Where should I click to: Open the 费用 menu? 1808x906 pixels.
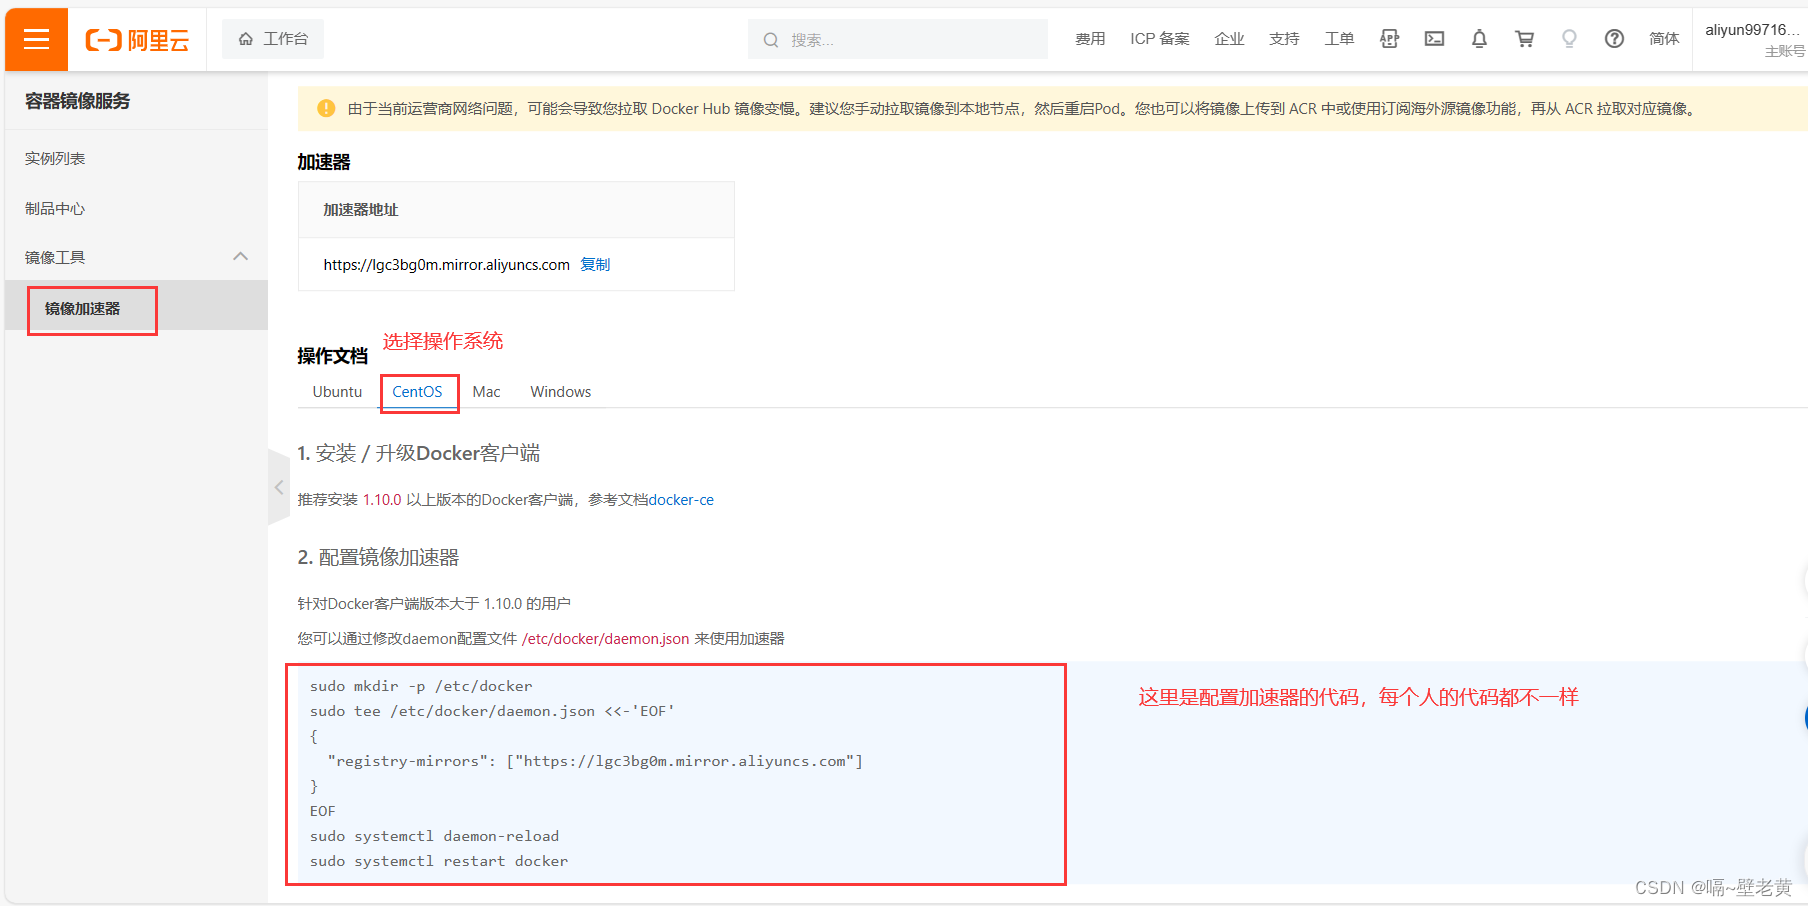tap(1090, 39)
